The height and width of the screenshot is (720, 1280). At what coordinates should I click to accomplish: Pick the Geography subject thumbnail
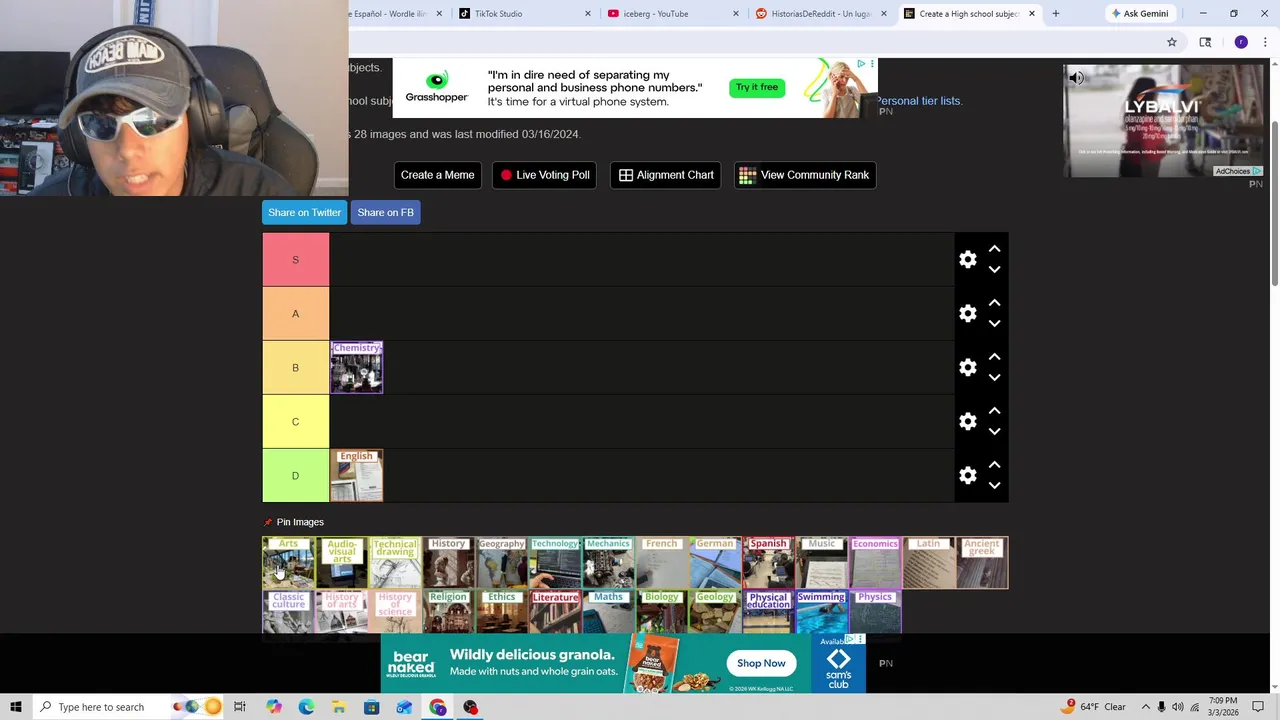(502, 562)
